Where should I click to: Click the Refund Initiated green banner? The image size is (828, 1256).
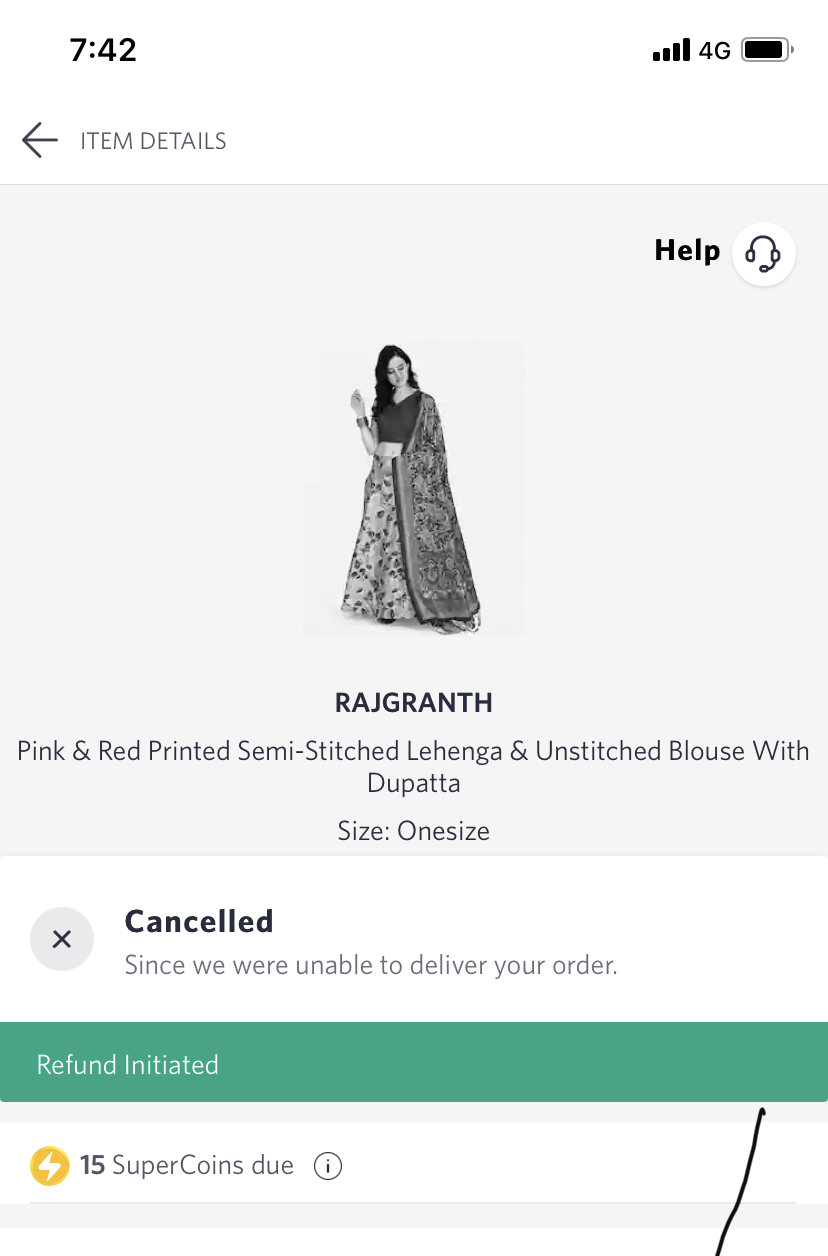[414, 1064]
